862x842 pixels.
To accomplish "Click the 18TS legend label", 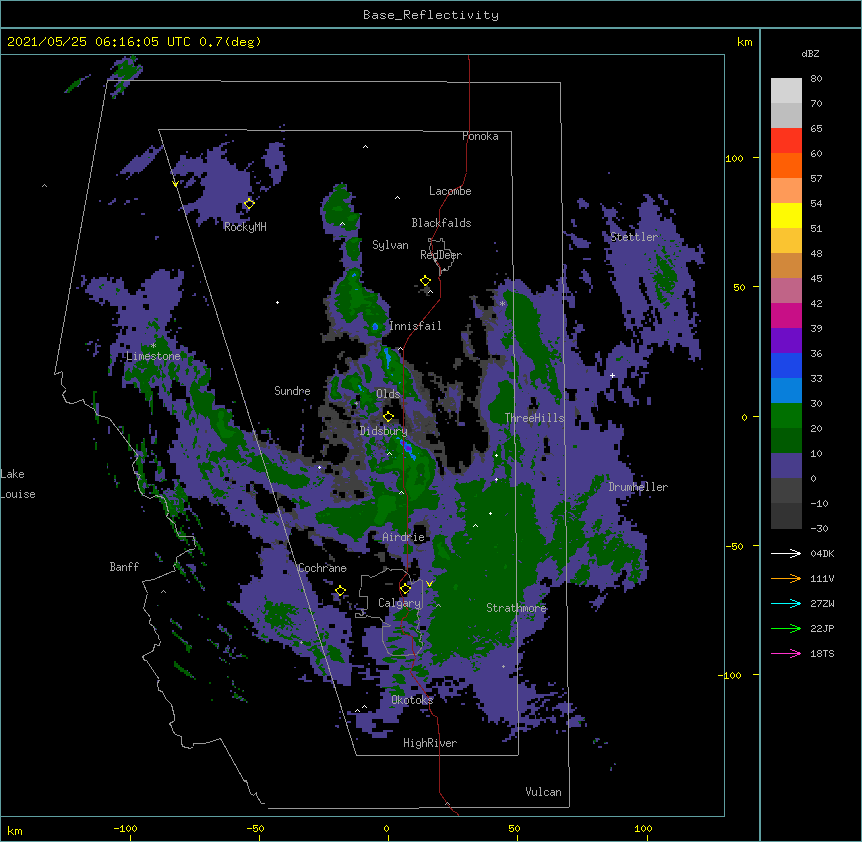I will [822, 653].
